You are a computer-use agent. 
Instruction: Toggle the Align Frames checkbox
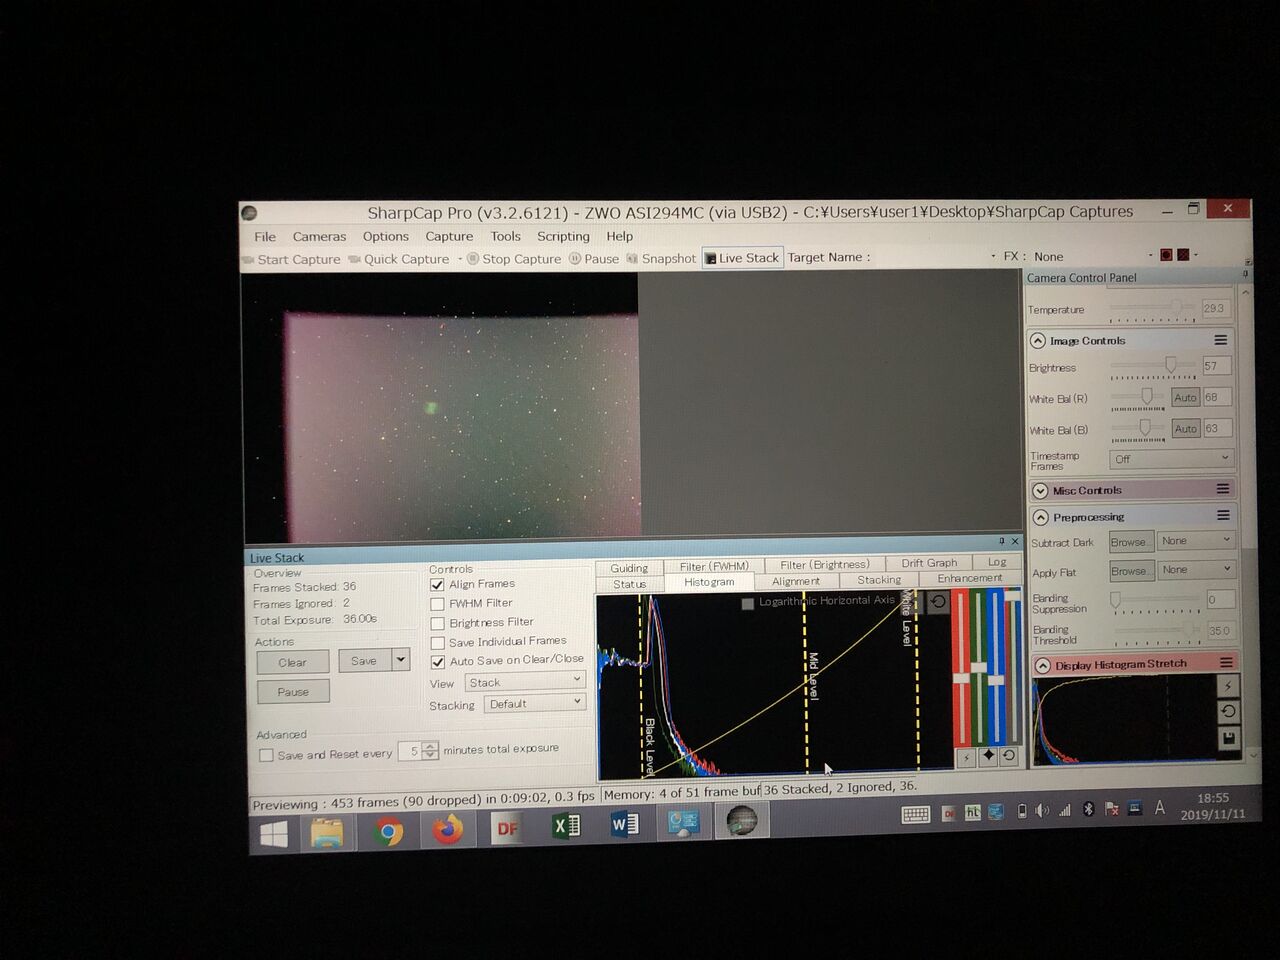coord(437,585)
